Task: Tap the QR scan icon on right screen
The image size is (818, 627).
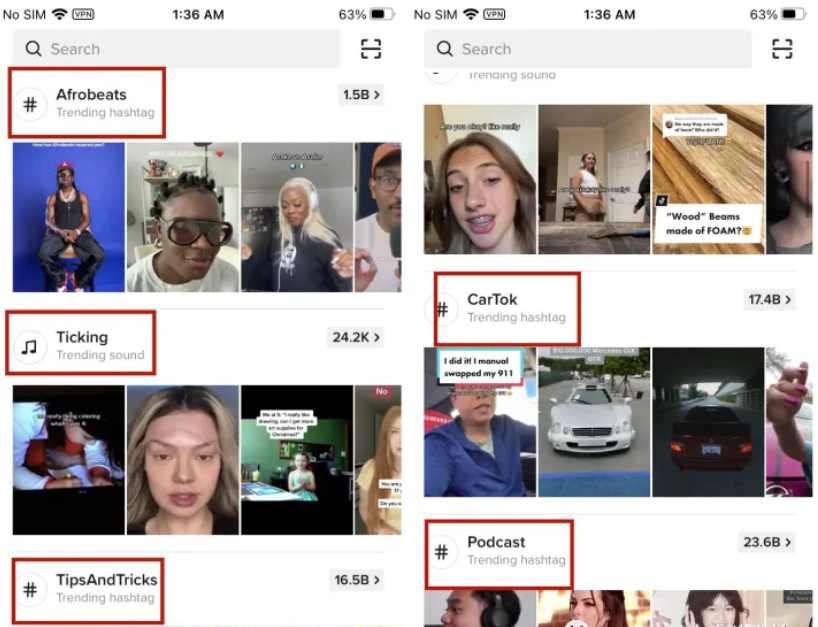Action: pos(782,49)
